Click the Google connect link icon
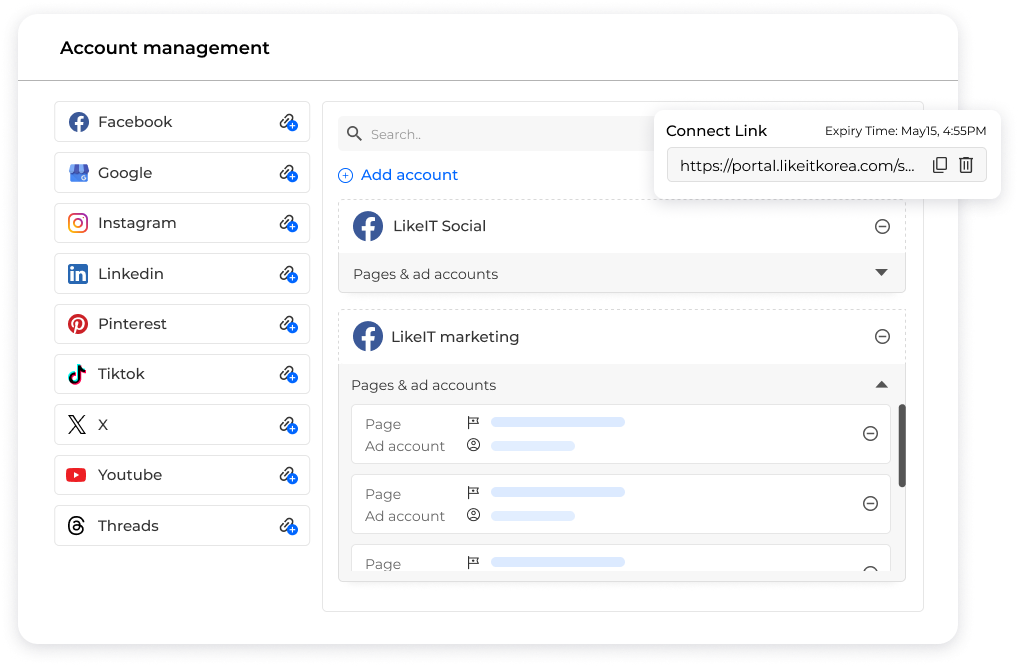1019x666 pixels. 289,173
